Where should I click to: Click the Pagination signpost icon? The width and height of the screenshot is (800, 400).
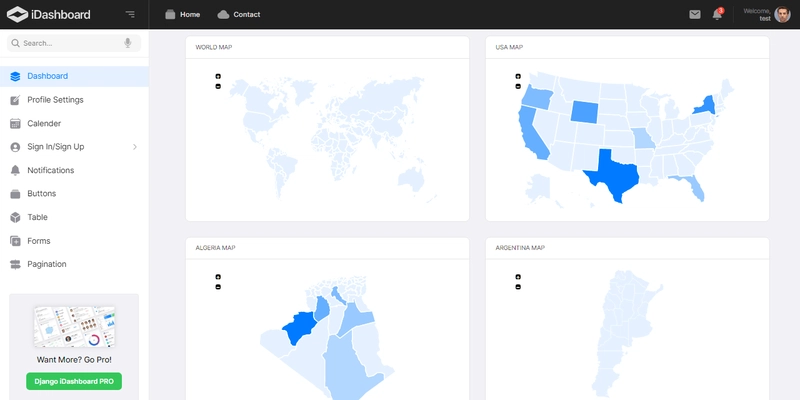[x=15, y=264]
